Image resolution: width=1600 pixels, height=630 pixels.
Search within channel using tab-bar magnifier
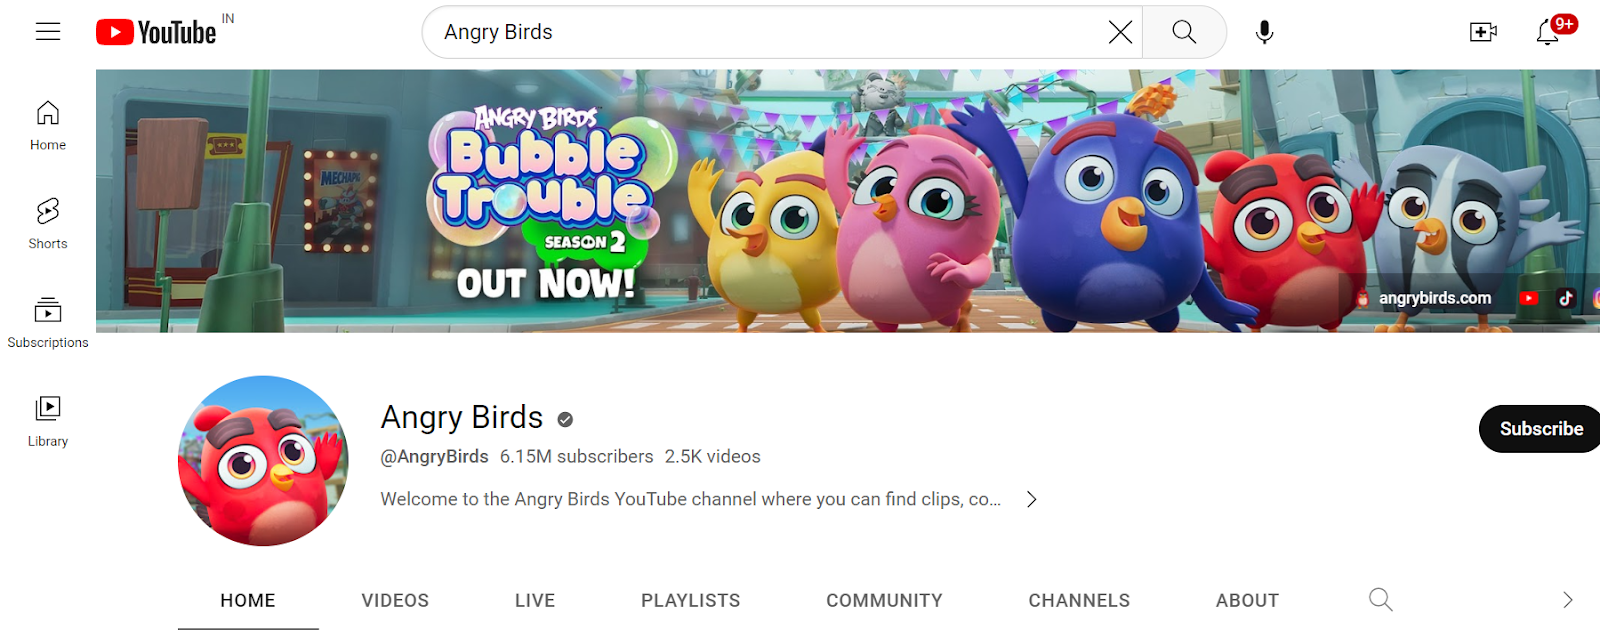click(x=1381, y=600)
